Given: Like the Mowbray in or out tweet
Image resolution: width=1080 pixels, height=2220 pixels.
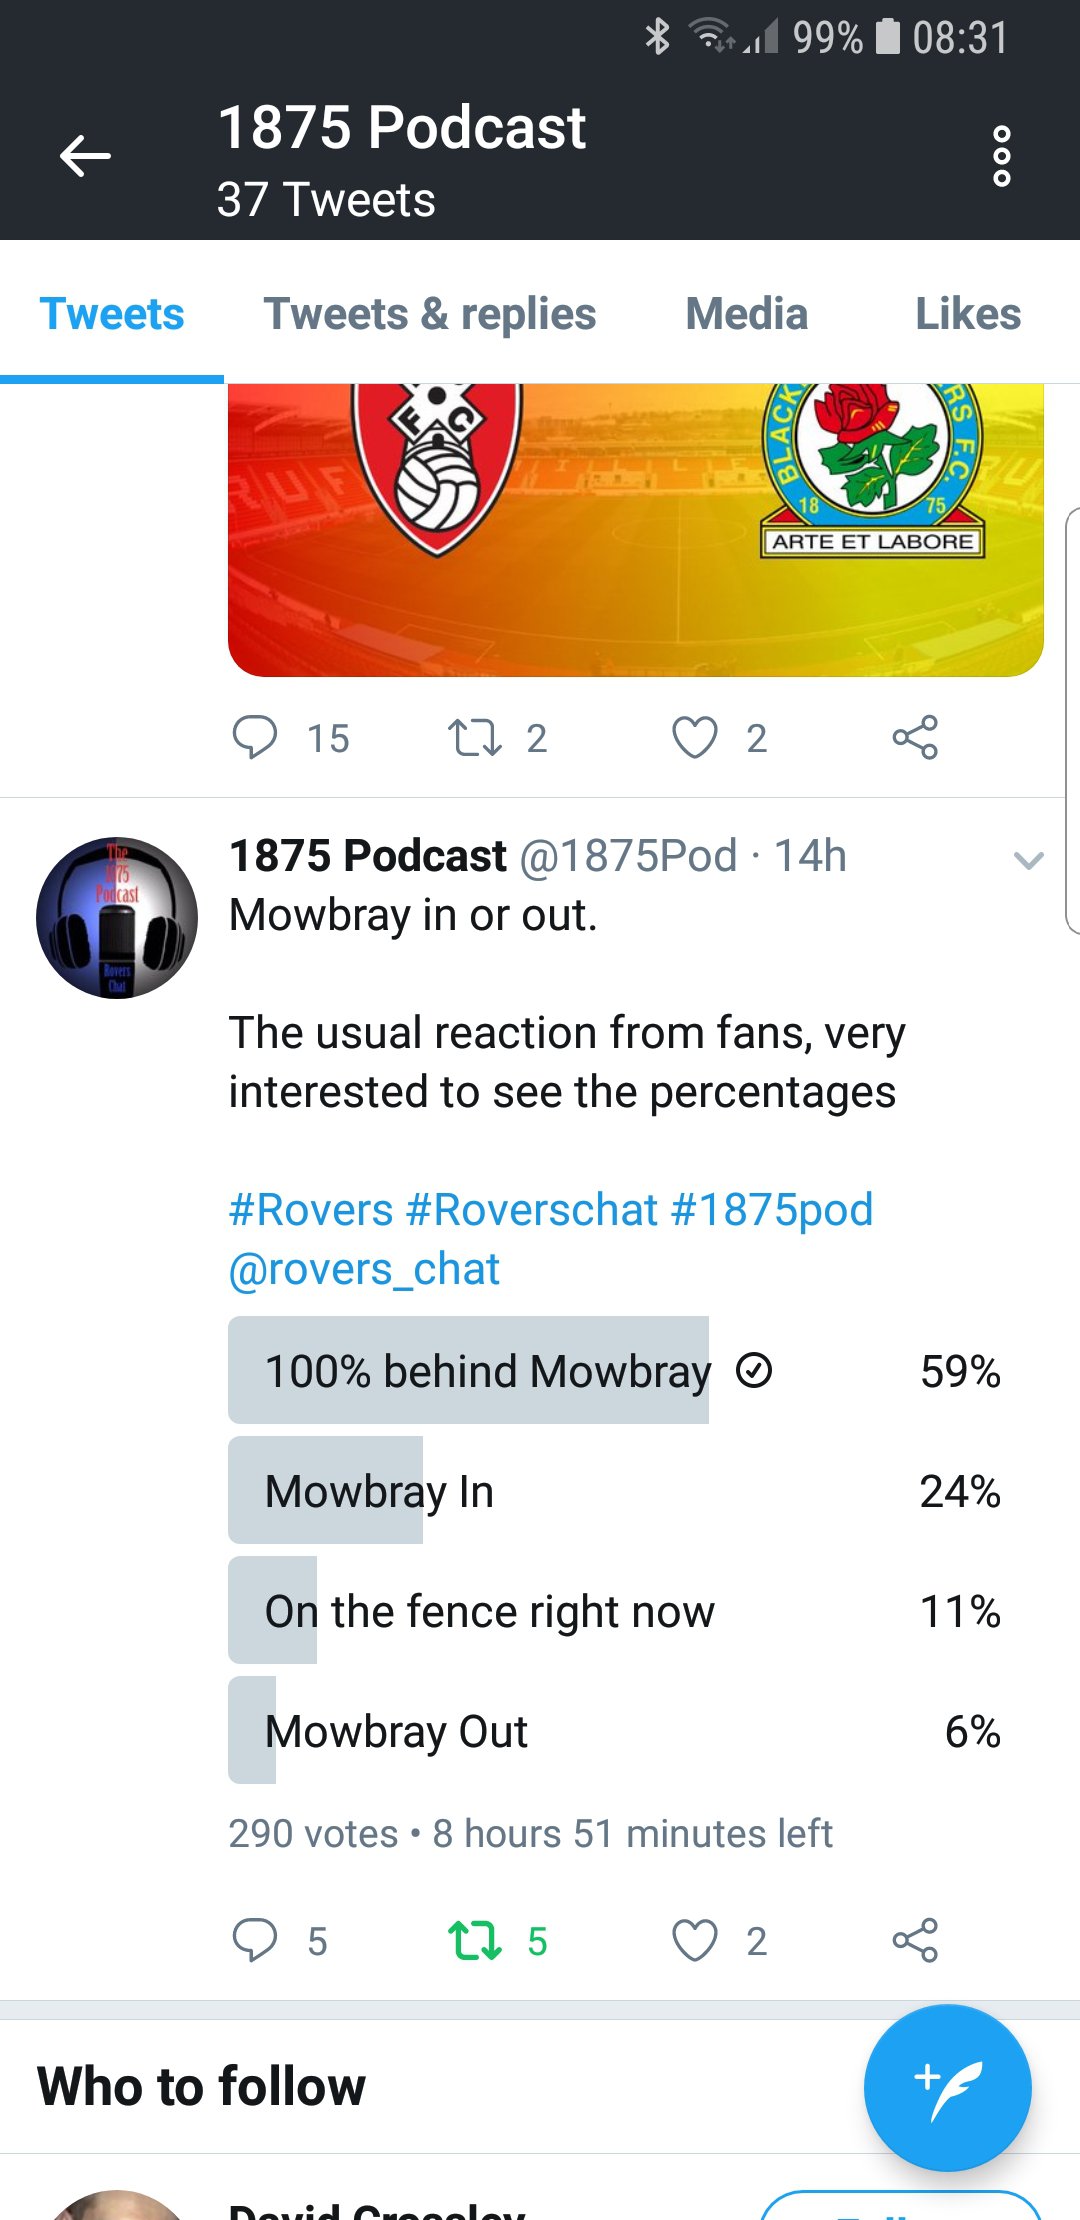Looking at the screenshot, I should coord(695,1940).
